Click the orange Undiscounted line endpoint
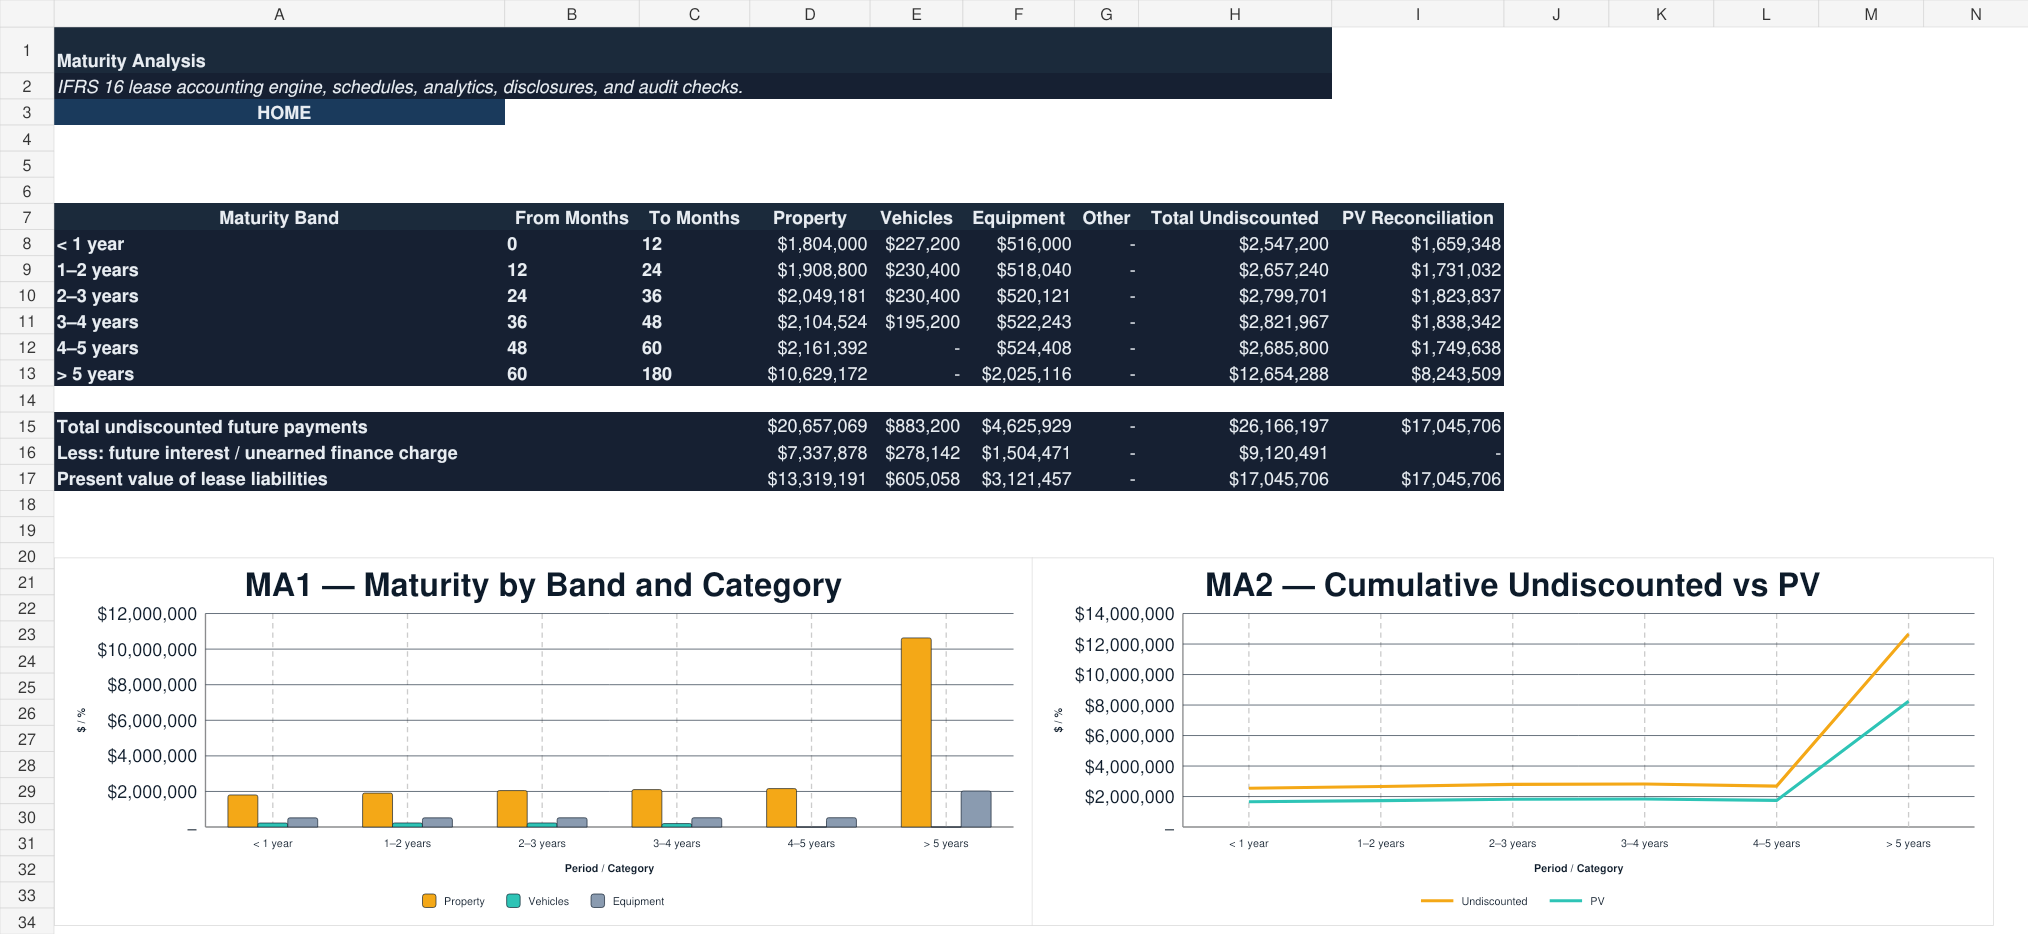Viewport: 2028px width, 934px height. (x=1908, y=634)
